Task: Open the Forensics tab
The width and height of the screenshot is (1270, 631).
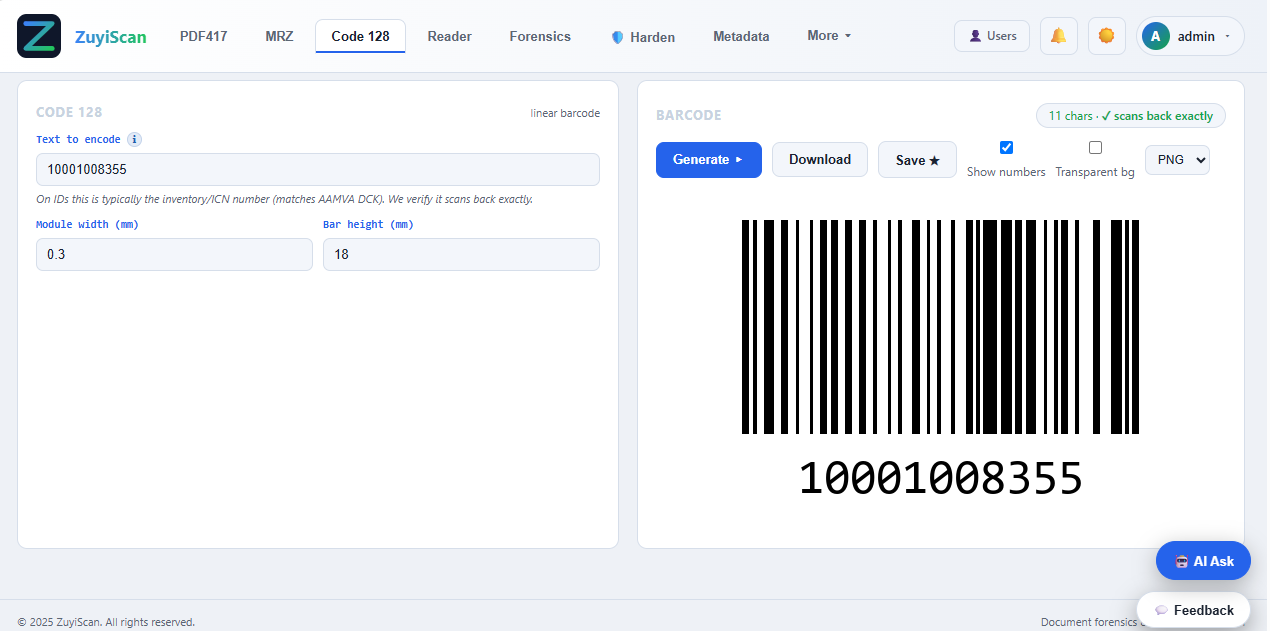Action: [x=540, y=36]
